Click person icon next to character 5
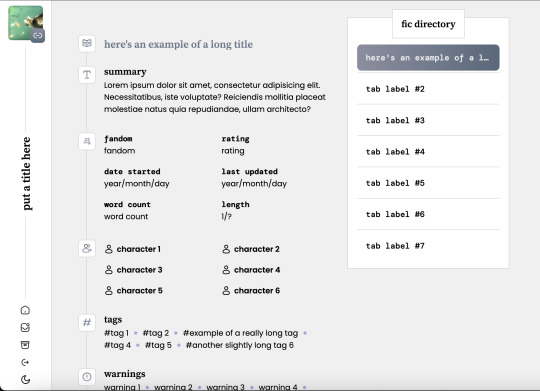The width and height of the screenshot is (540, 391). coord(109,290)
